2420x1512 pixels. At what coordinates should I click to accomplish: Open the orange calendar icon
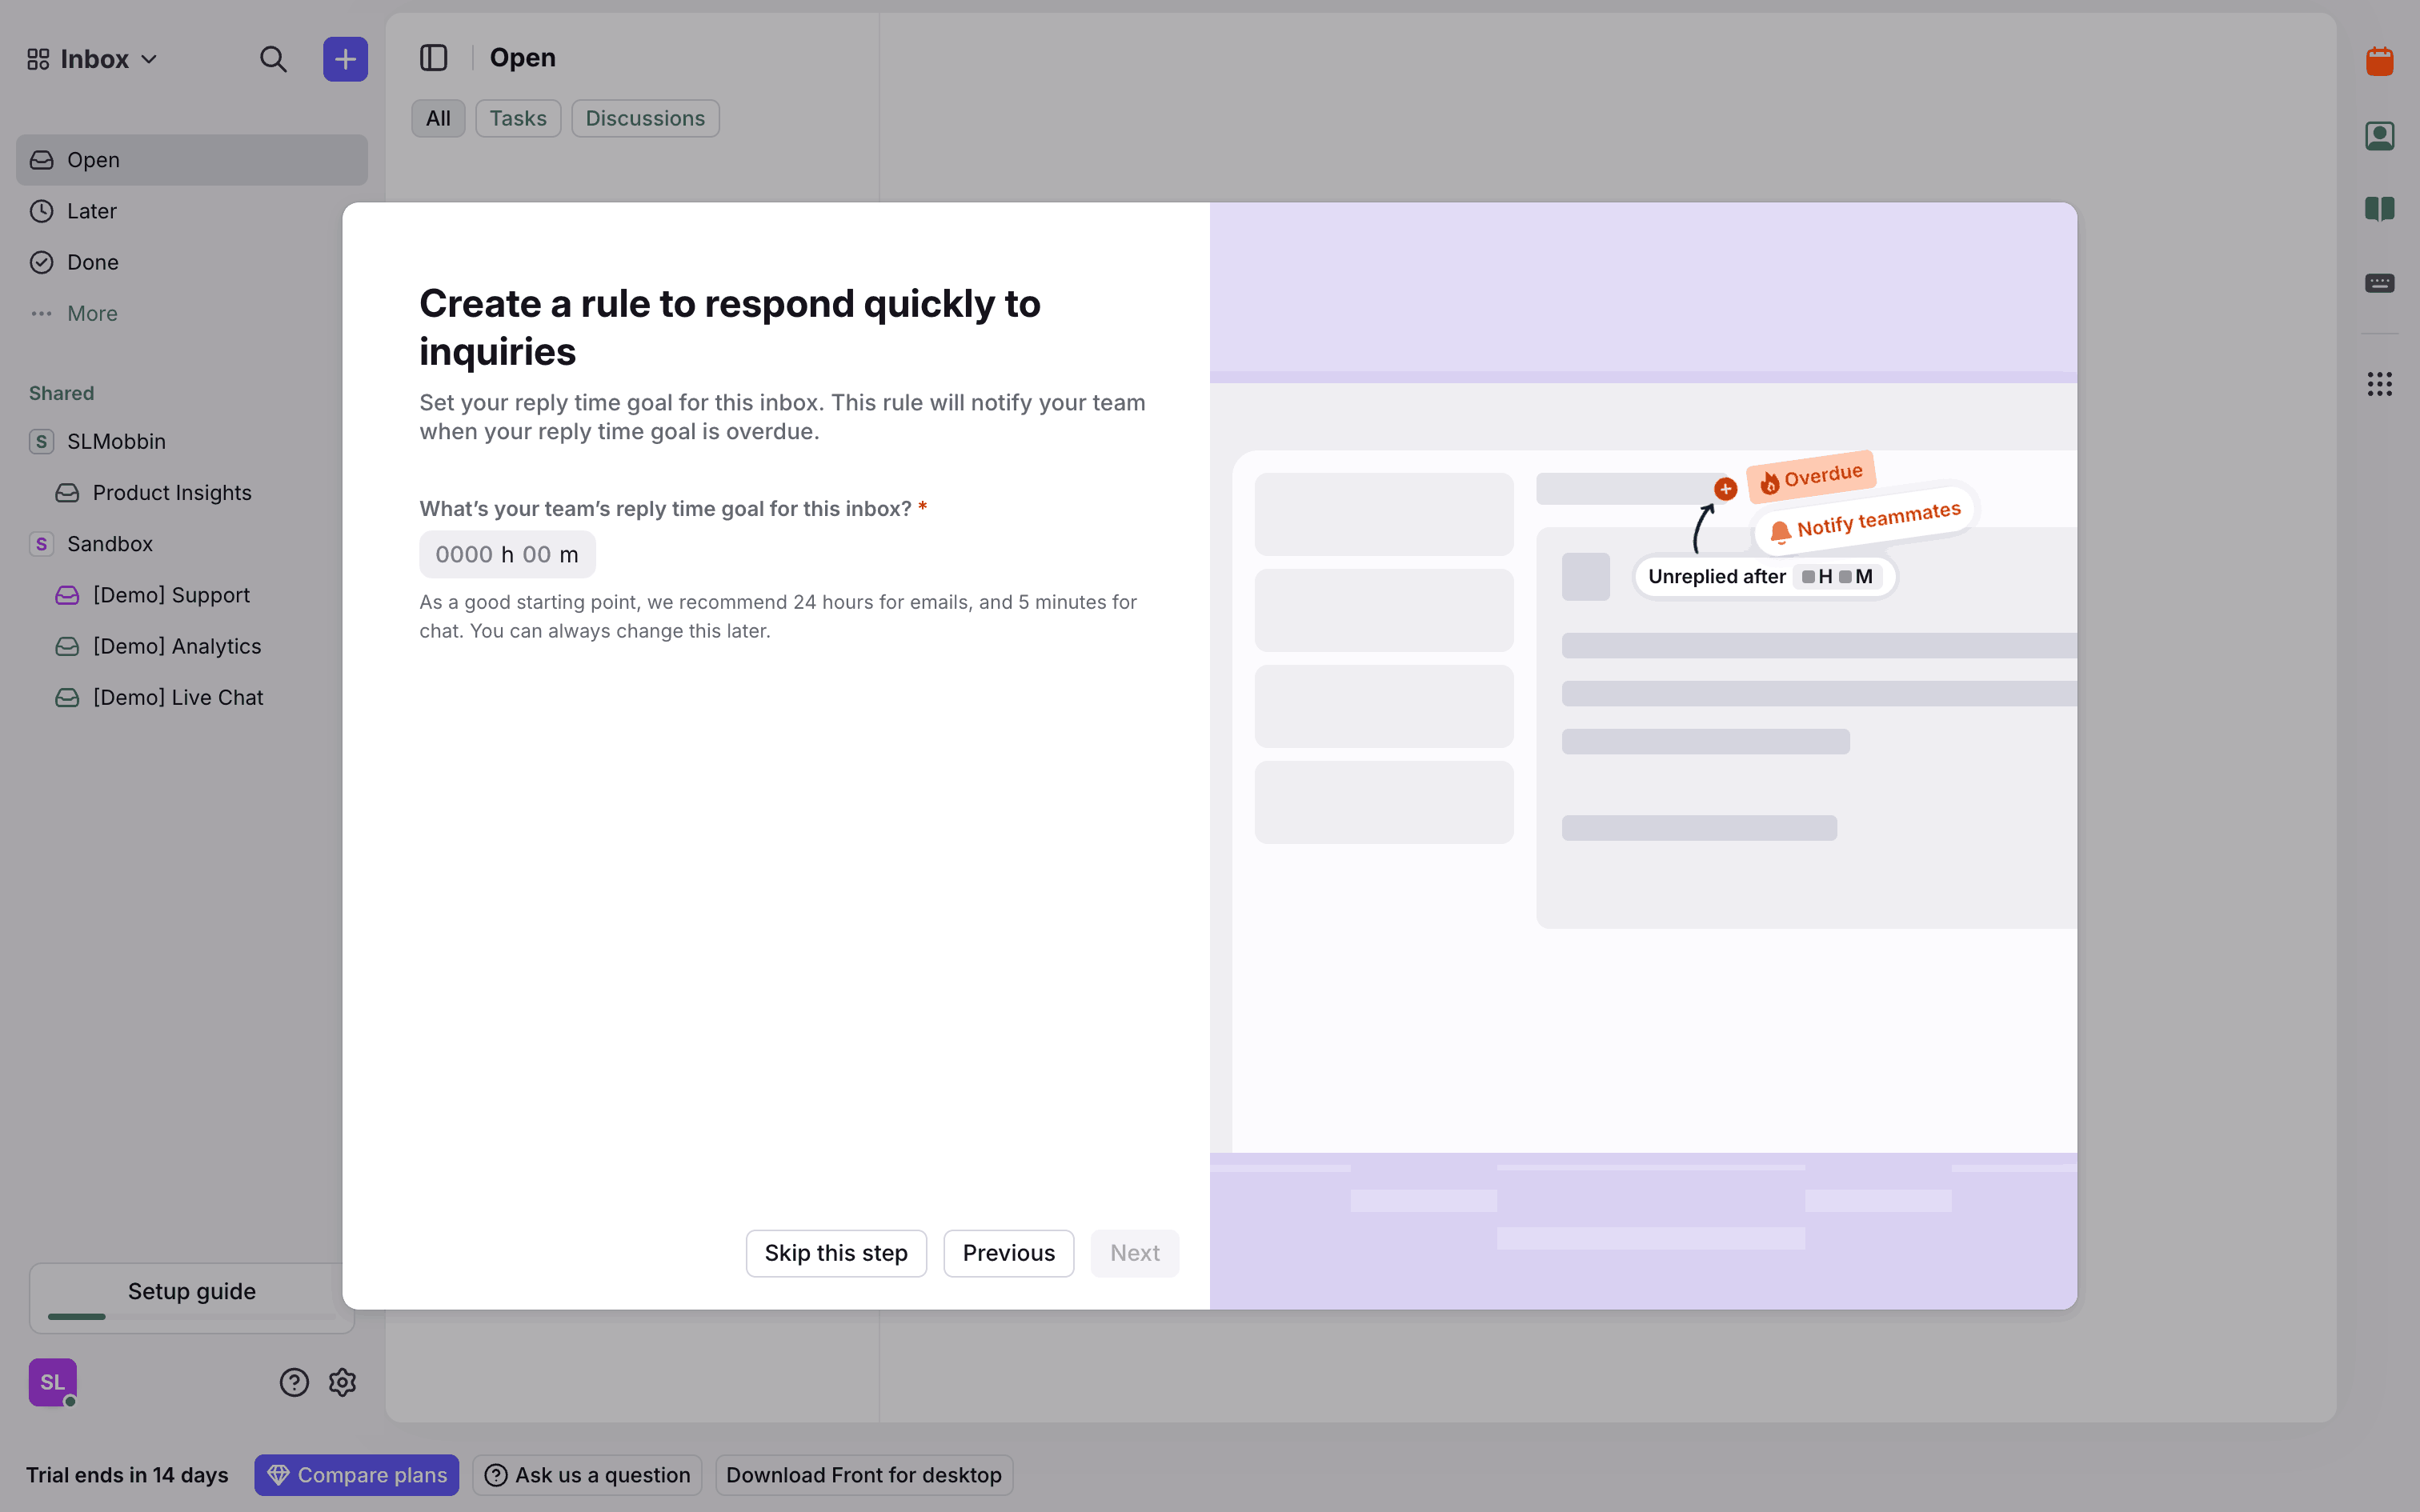(x=2379, y=62)
